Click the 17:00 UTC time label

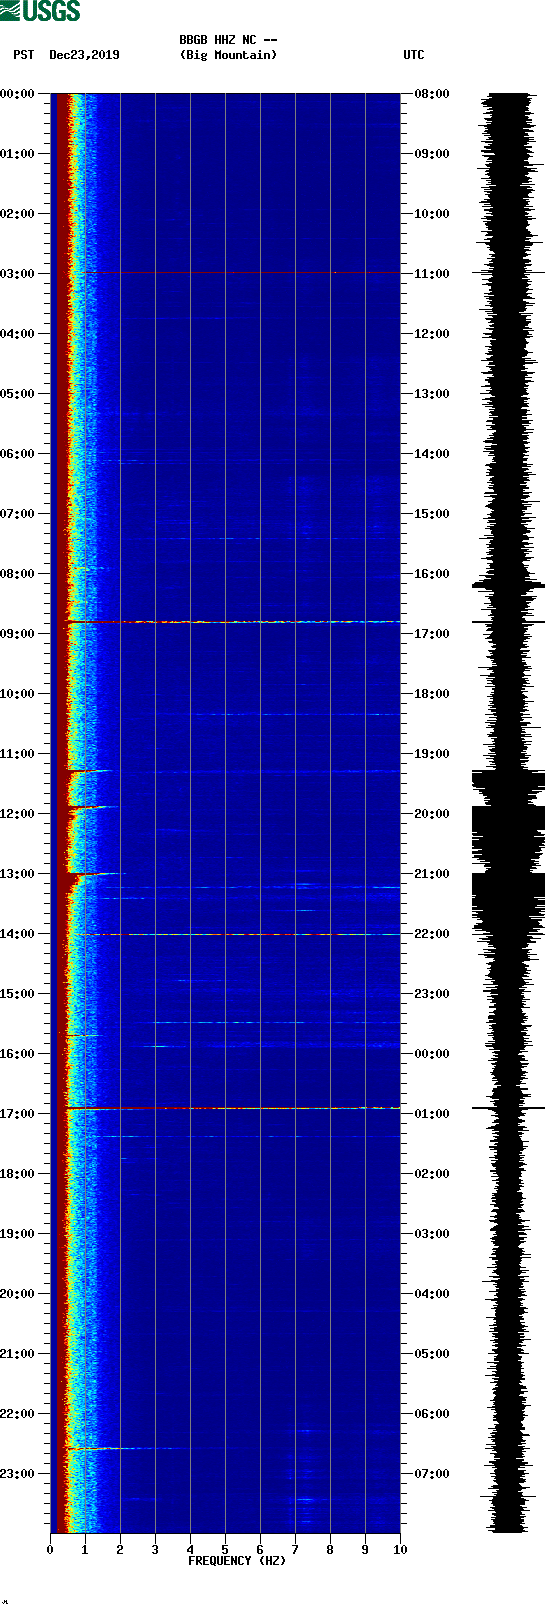tap(432, 634)
